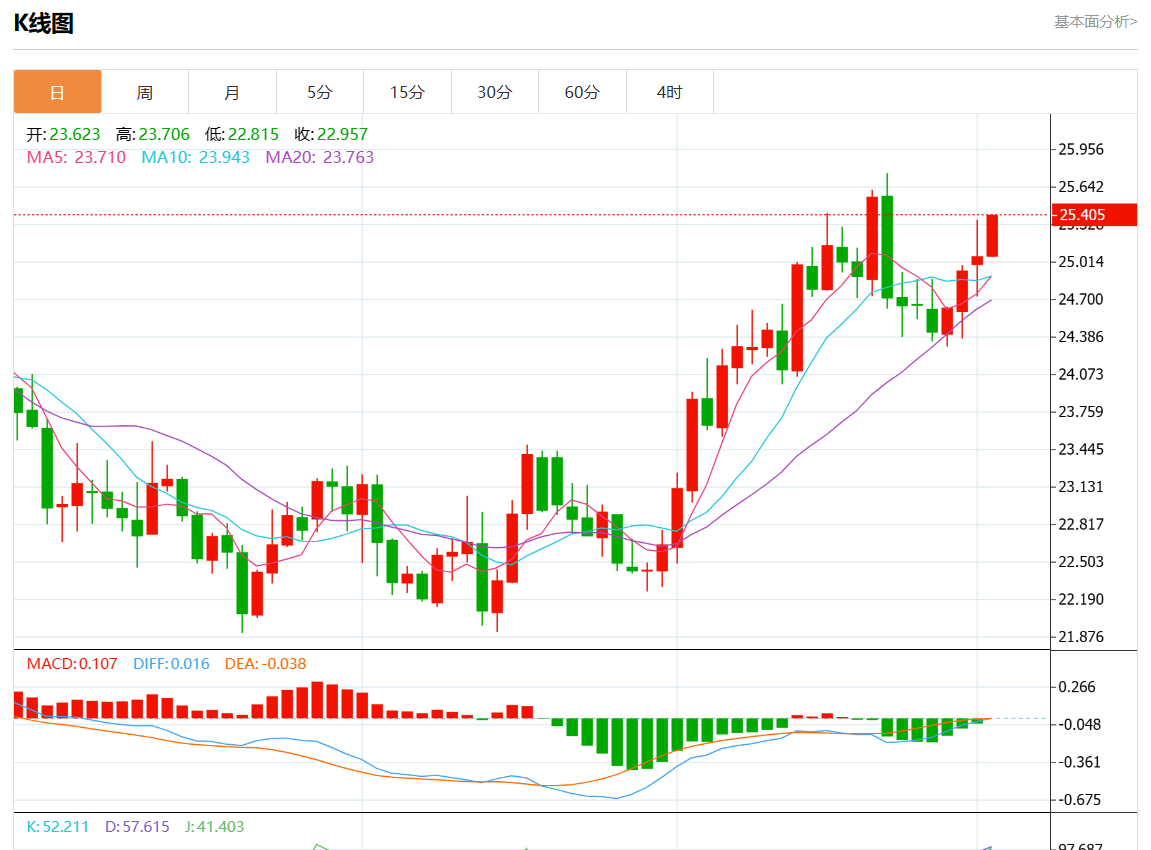This screenshot has width=1151, height=850.
Task: Click the 0.266 MACD axis label
Action: [x=1076, y=687]
